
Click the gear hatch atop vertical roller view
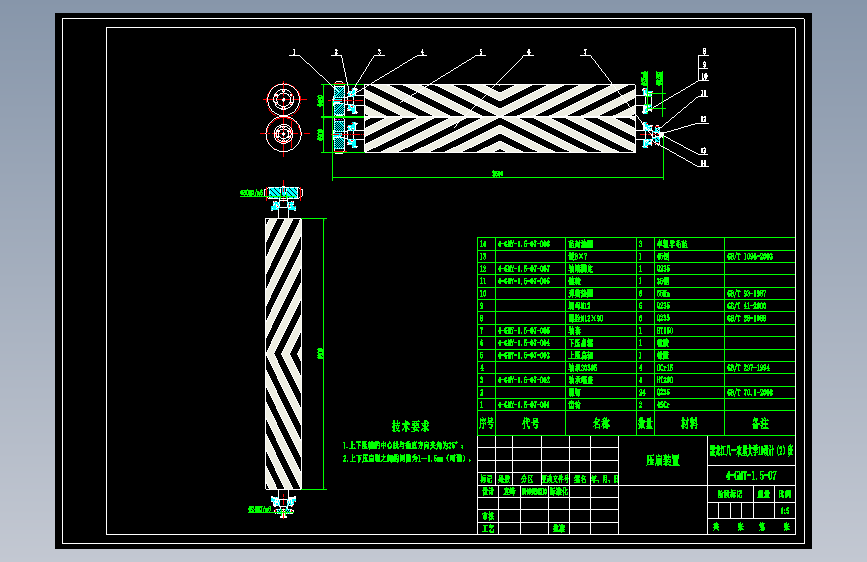point(284,192)
